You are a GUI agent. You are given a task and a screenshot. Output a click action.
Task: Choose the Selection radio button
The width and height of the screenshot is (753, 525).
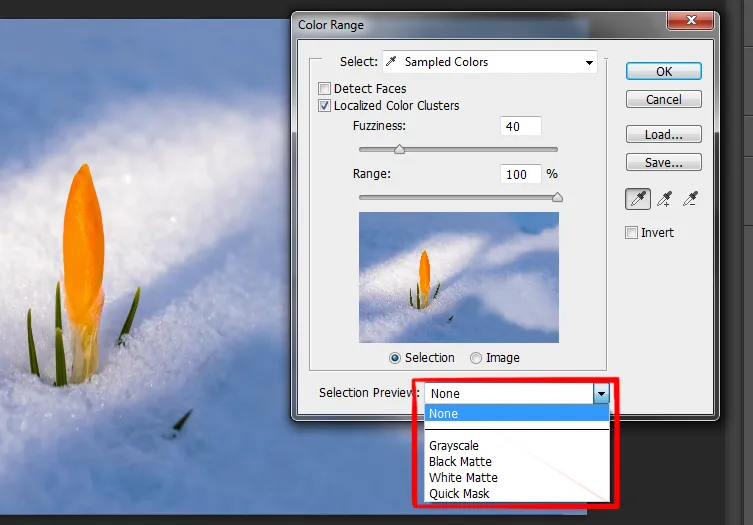point(395,358)
